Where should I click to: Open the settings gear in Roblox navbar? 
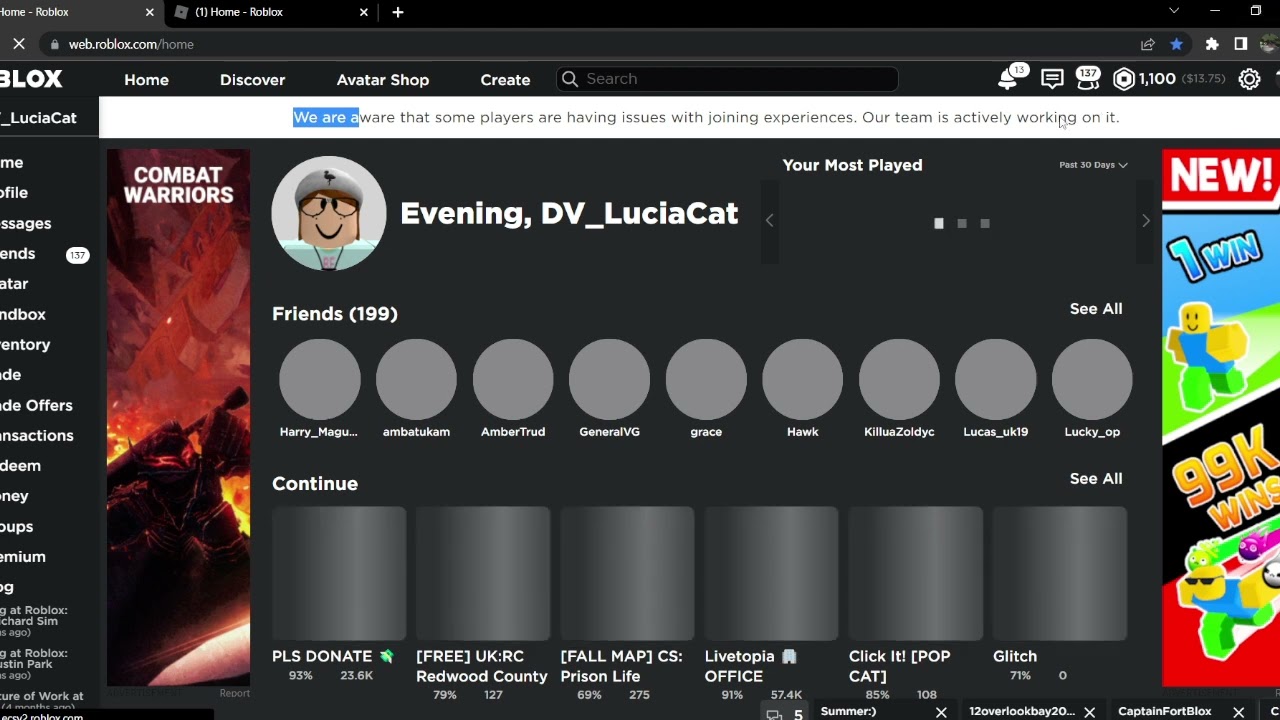coord(1249,79)
